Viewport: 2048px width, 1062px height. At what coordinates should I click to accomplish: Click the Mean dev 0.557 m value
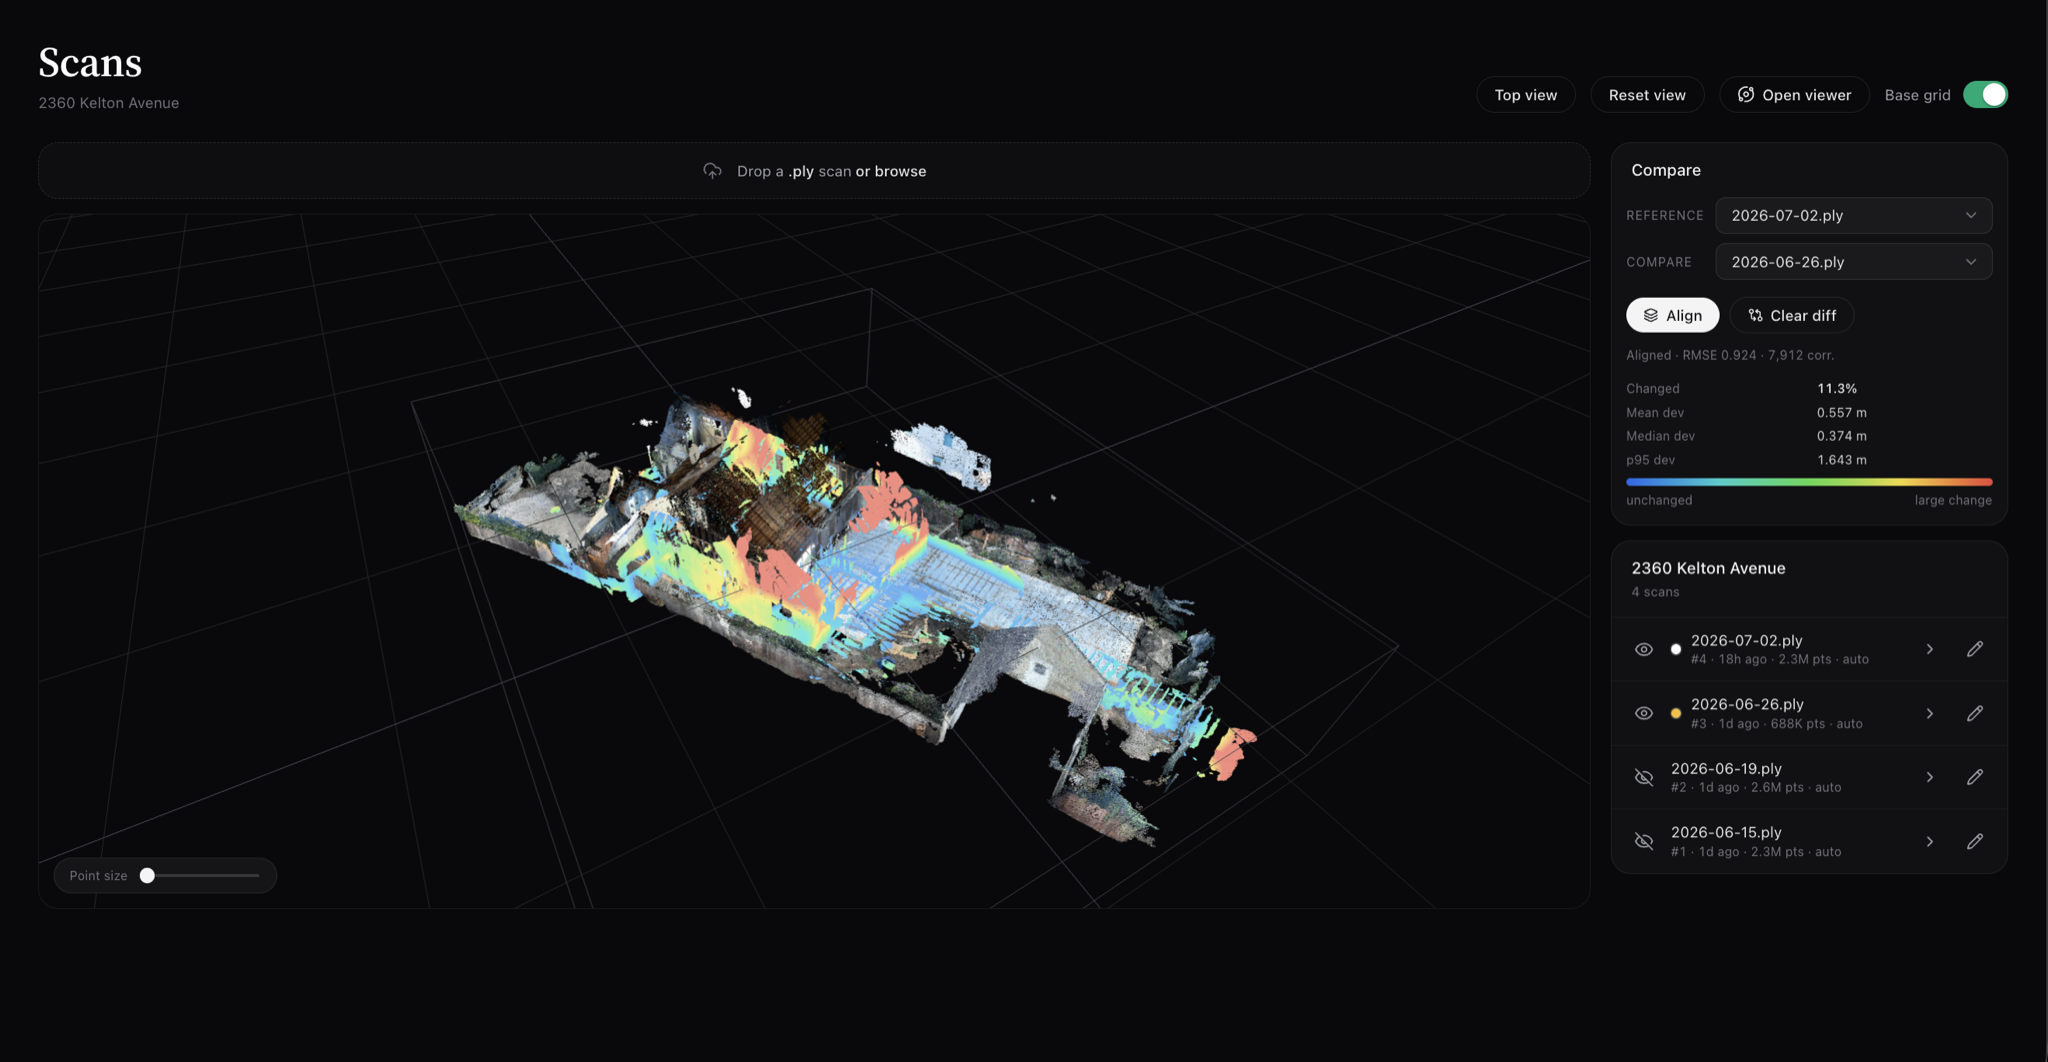pos(1841,412)
